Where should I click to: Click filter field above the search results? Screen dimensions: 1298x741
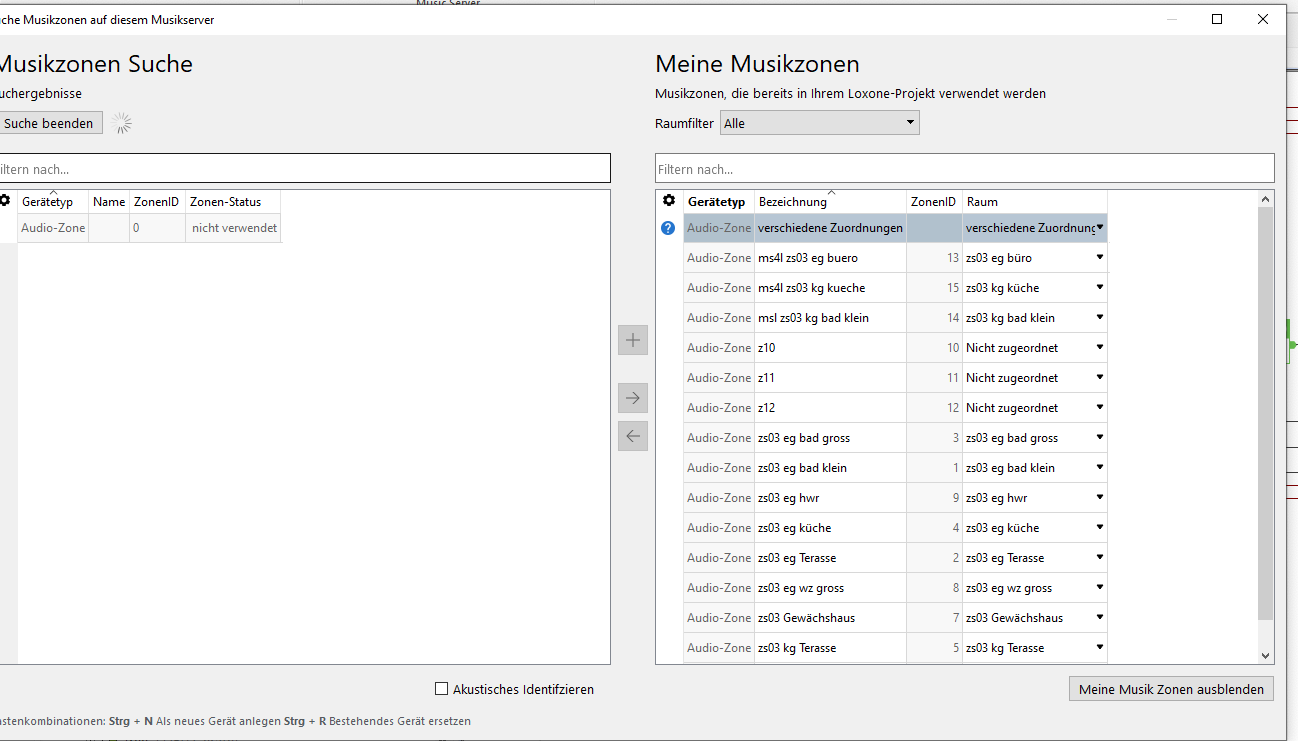pyautogui.click(x=300, y=169)
